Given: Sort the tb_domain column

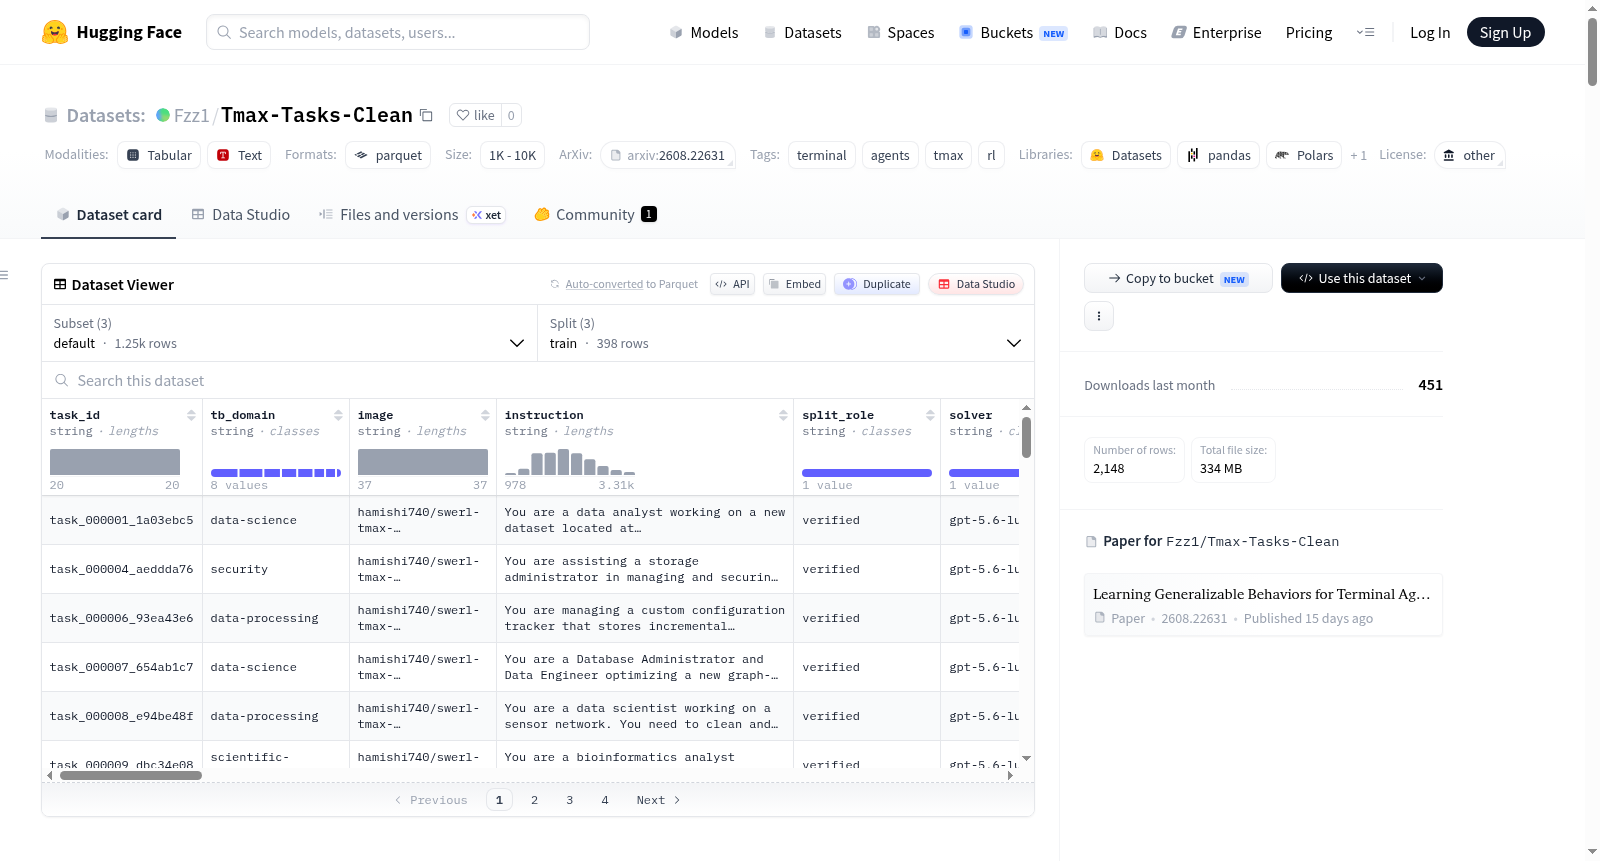Looking at the screenshot, I should point(338,415).
